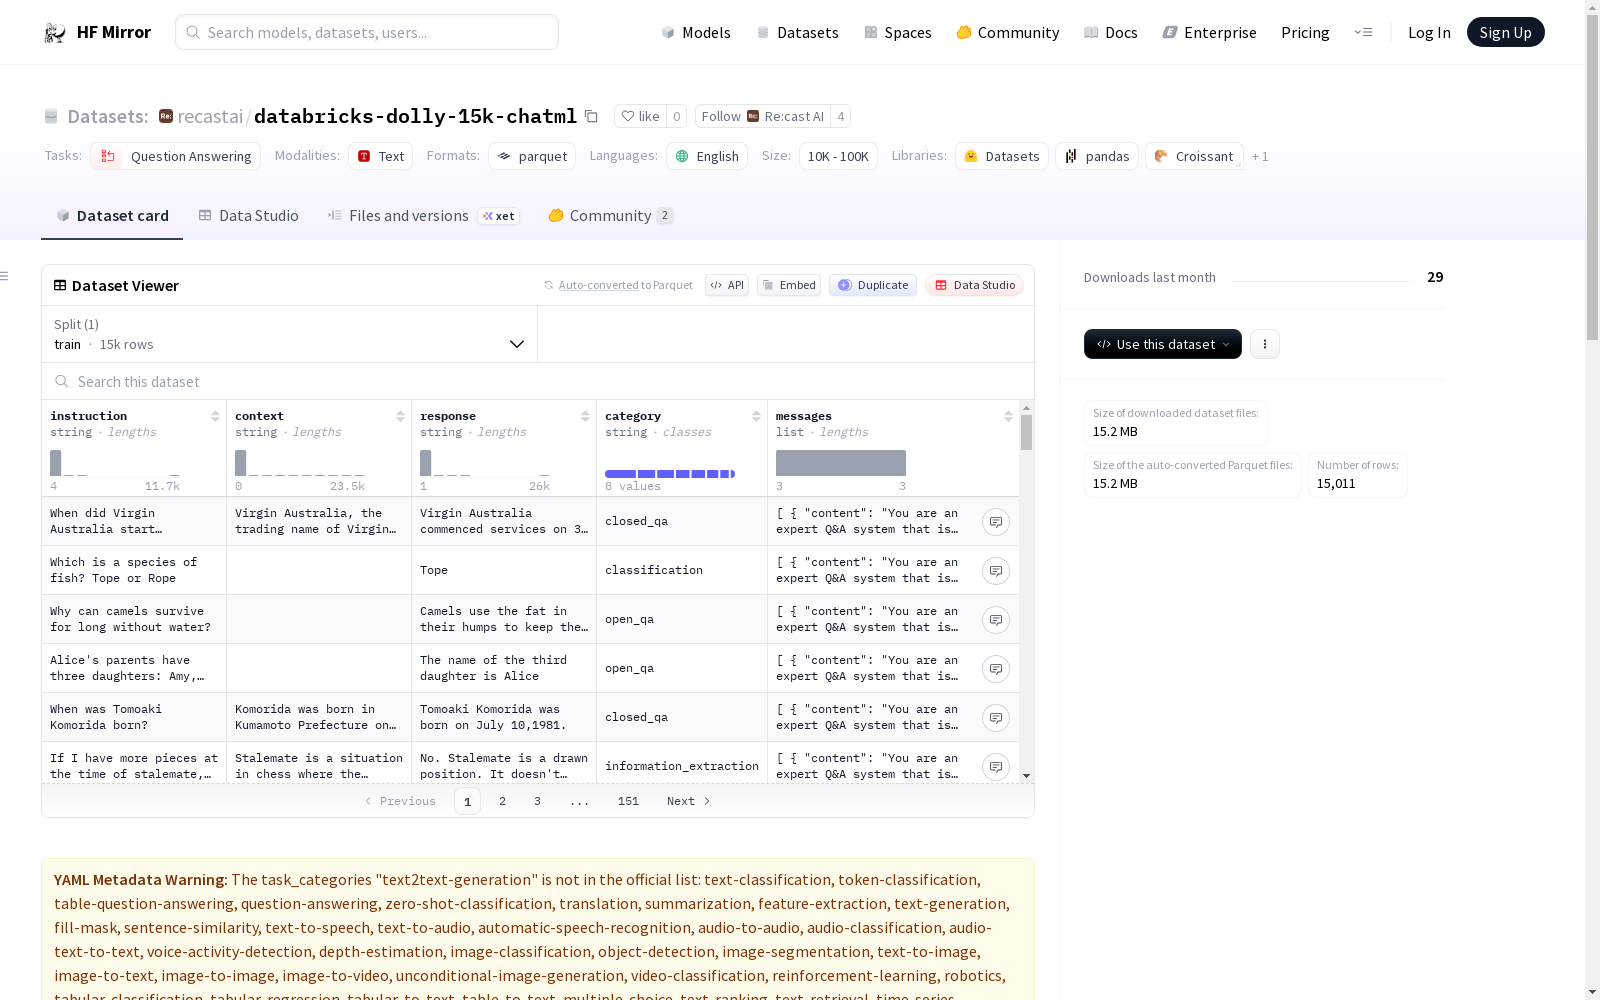Open Datasets in the top navigation
1600x1000 pixels.
point(797,33)
